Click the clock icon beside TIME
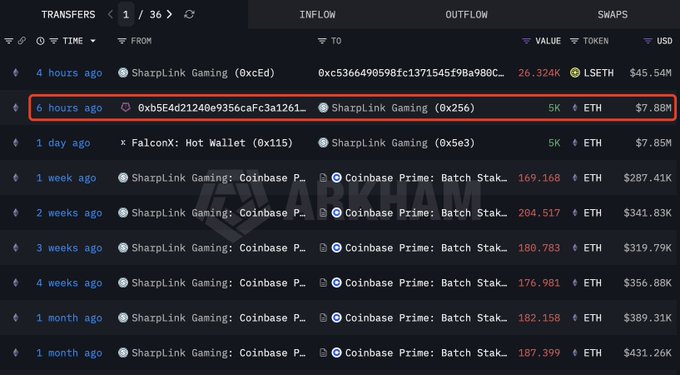 [40, 41]
